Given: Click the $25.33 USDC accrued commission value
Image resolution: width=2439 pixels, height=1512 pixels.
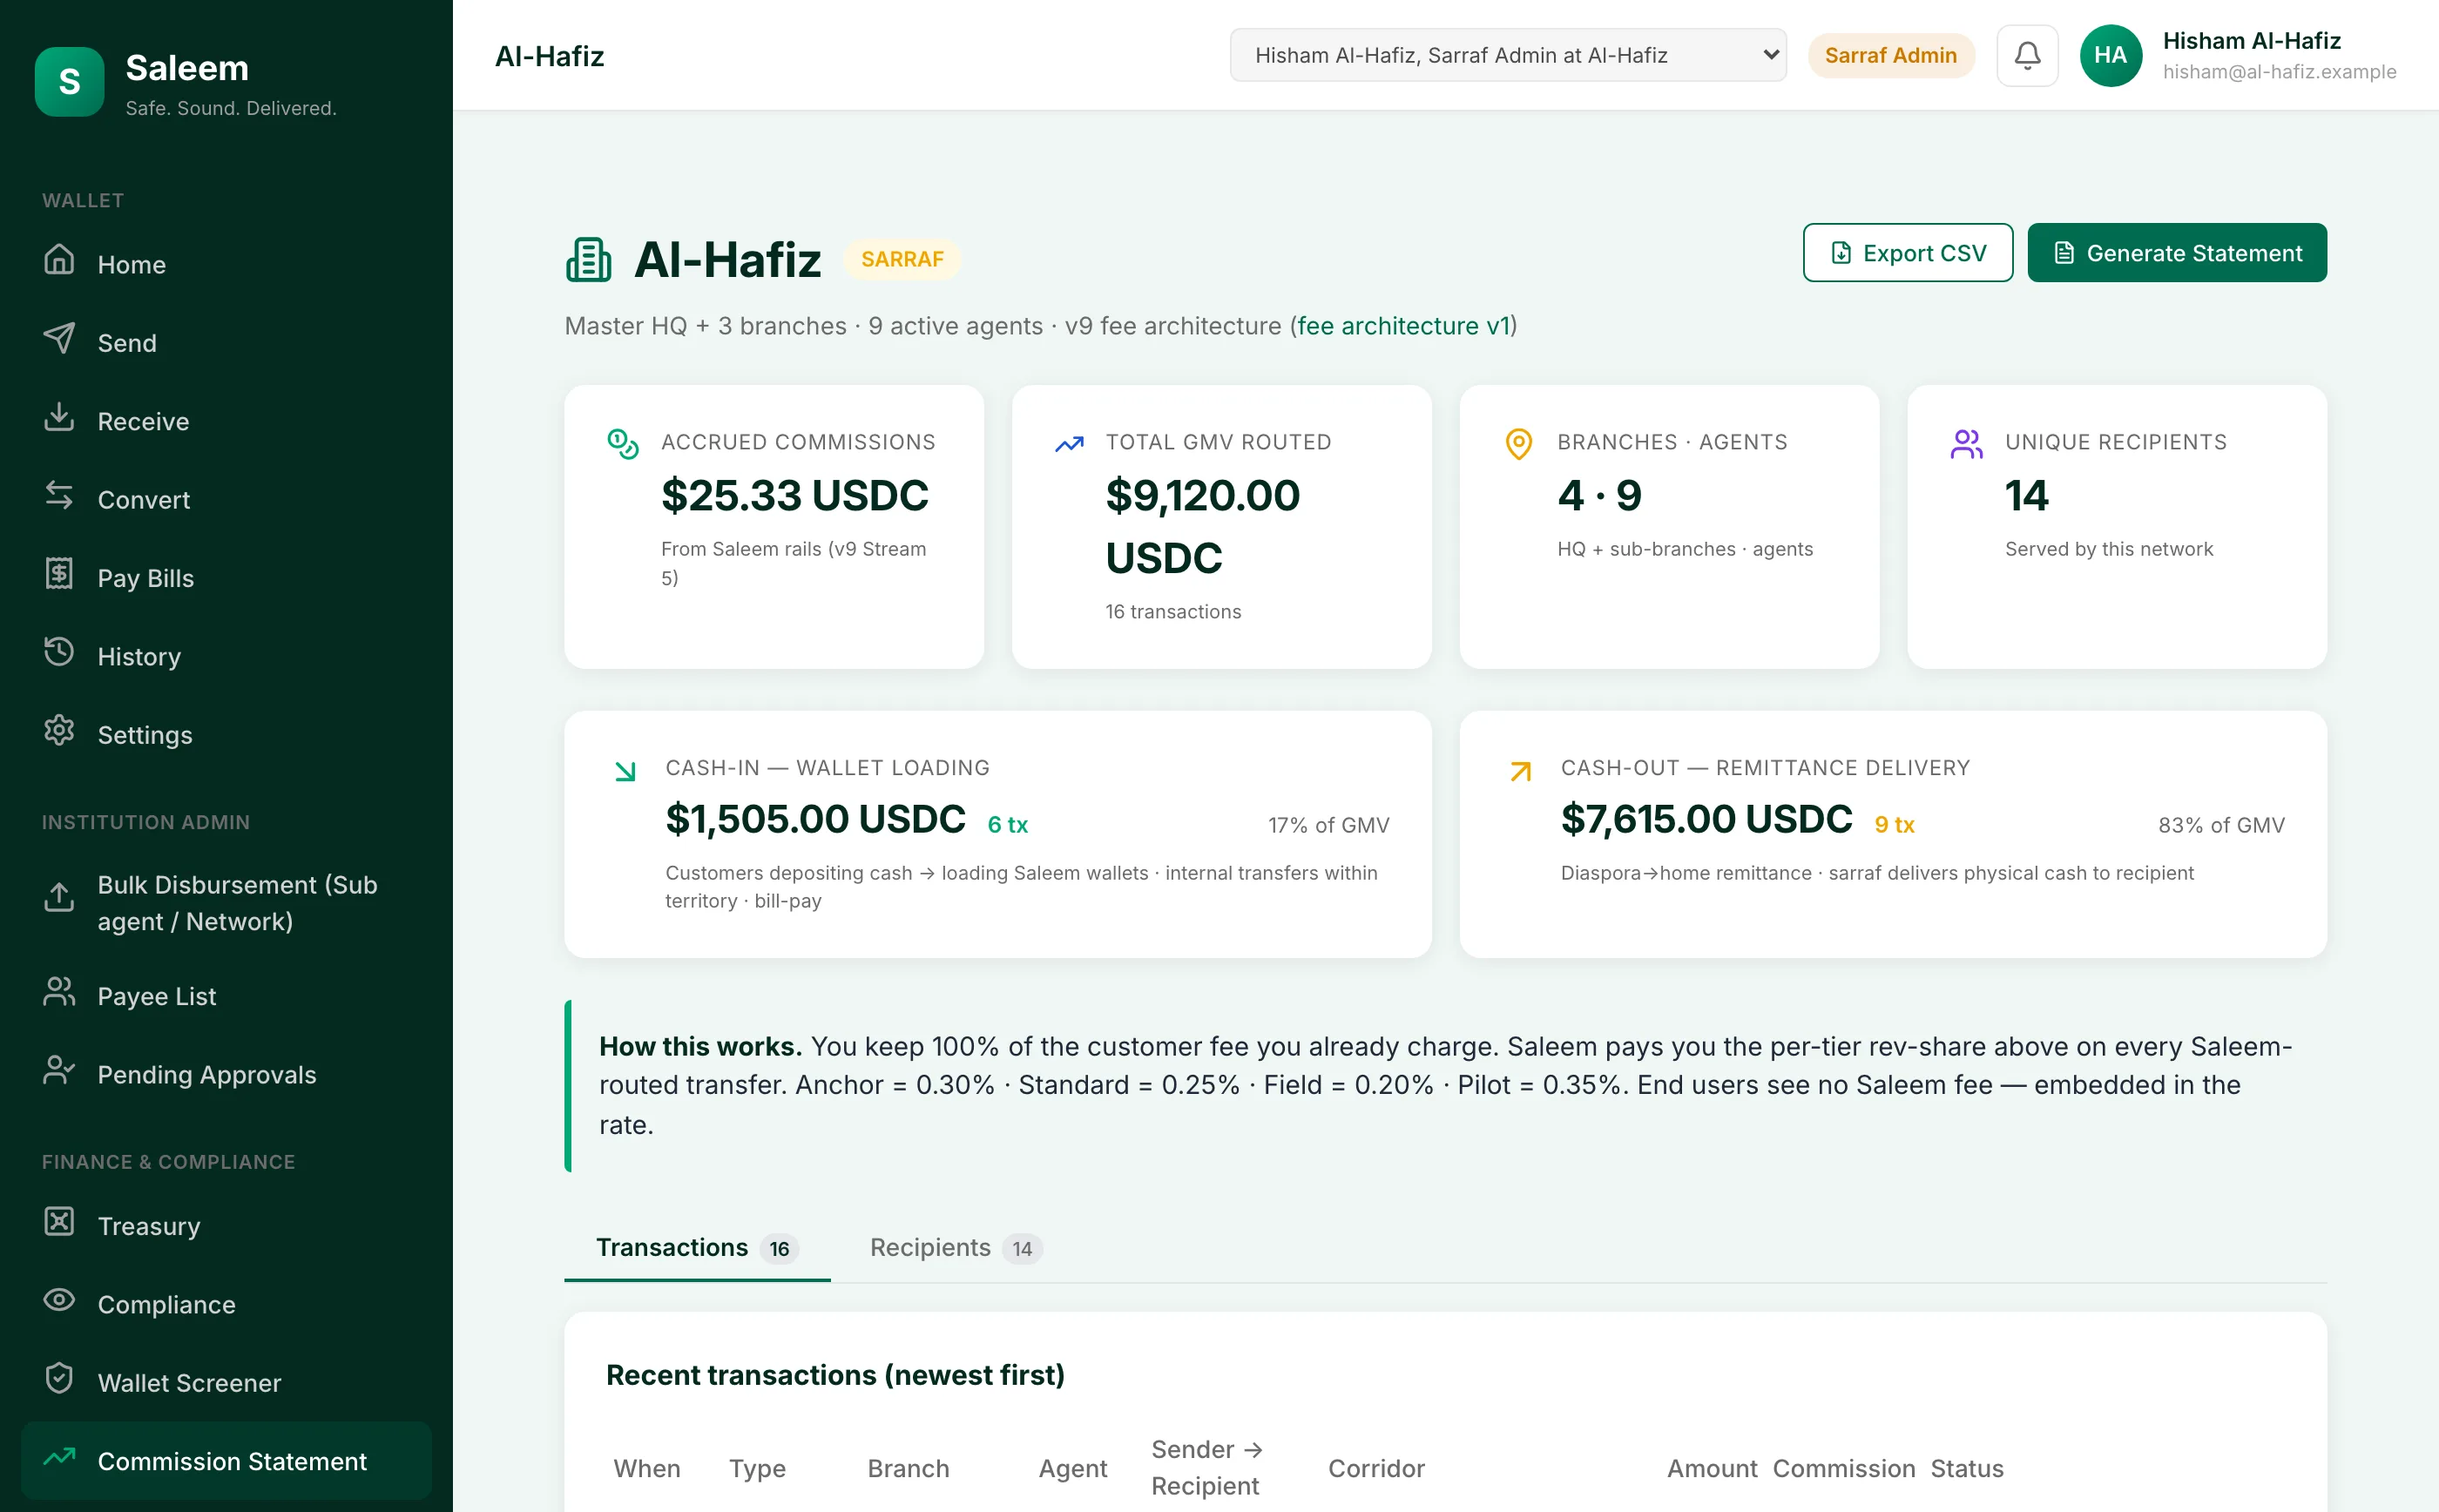Looking at the screenshot, I should [795, 495].
